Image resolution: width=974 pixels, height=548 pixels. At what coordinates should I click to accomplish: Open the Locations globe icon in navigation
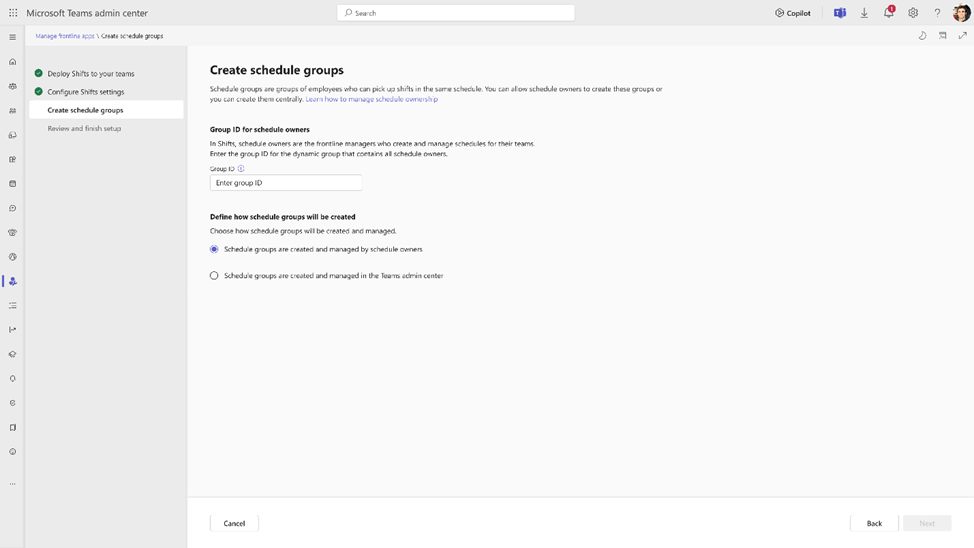coord(12,257)
